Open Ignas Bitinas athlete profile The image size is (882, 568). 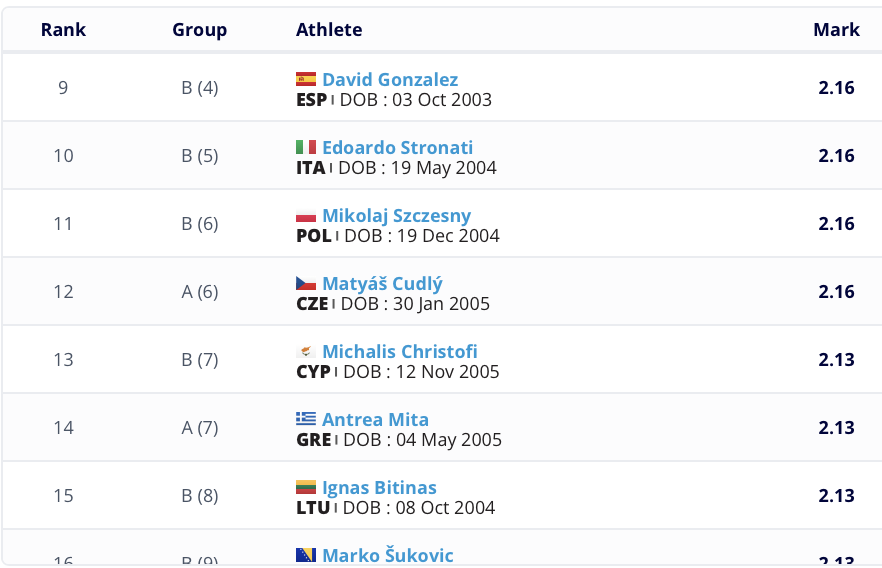coord(379,487)
